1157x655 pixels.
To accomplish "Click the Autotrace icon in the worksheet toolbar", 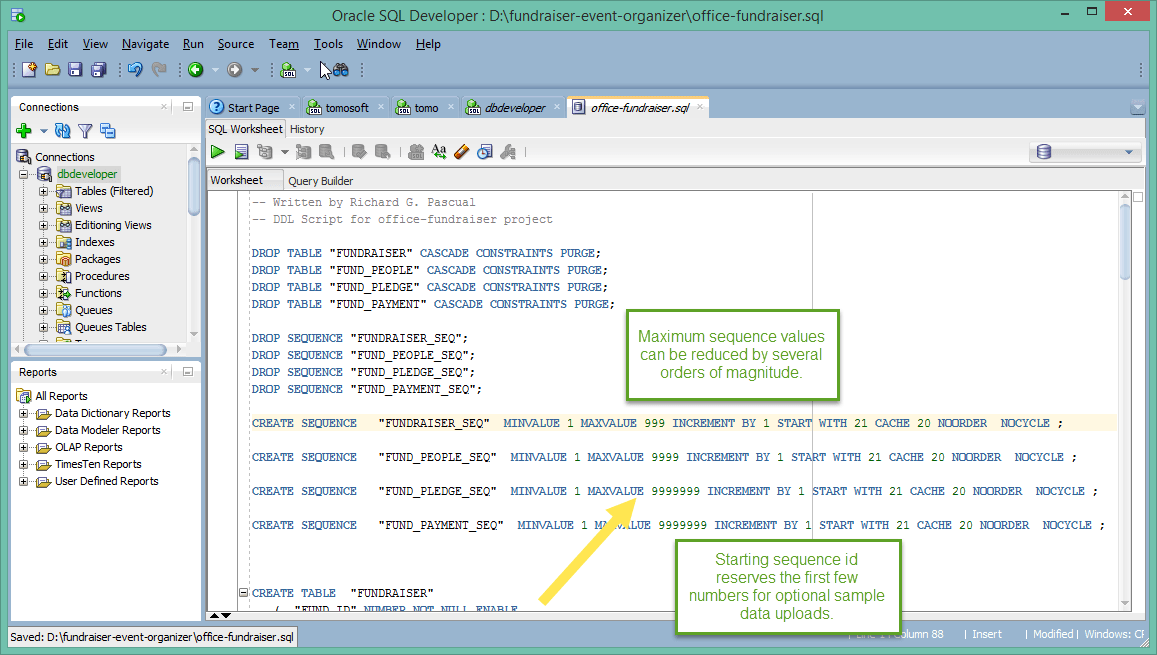I will point(303,152).
